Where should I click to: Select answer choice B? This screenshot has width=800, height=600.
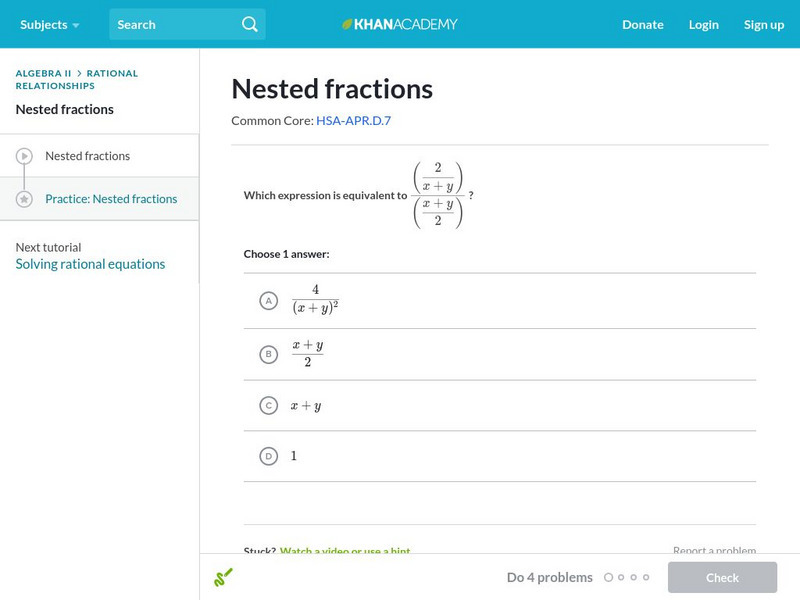coord(268,354)
